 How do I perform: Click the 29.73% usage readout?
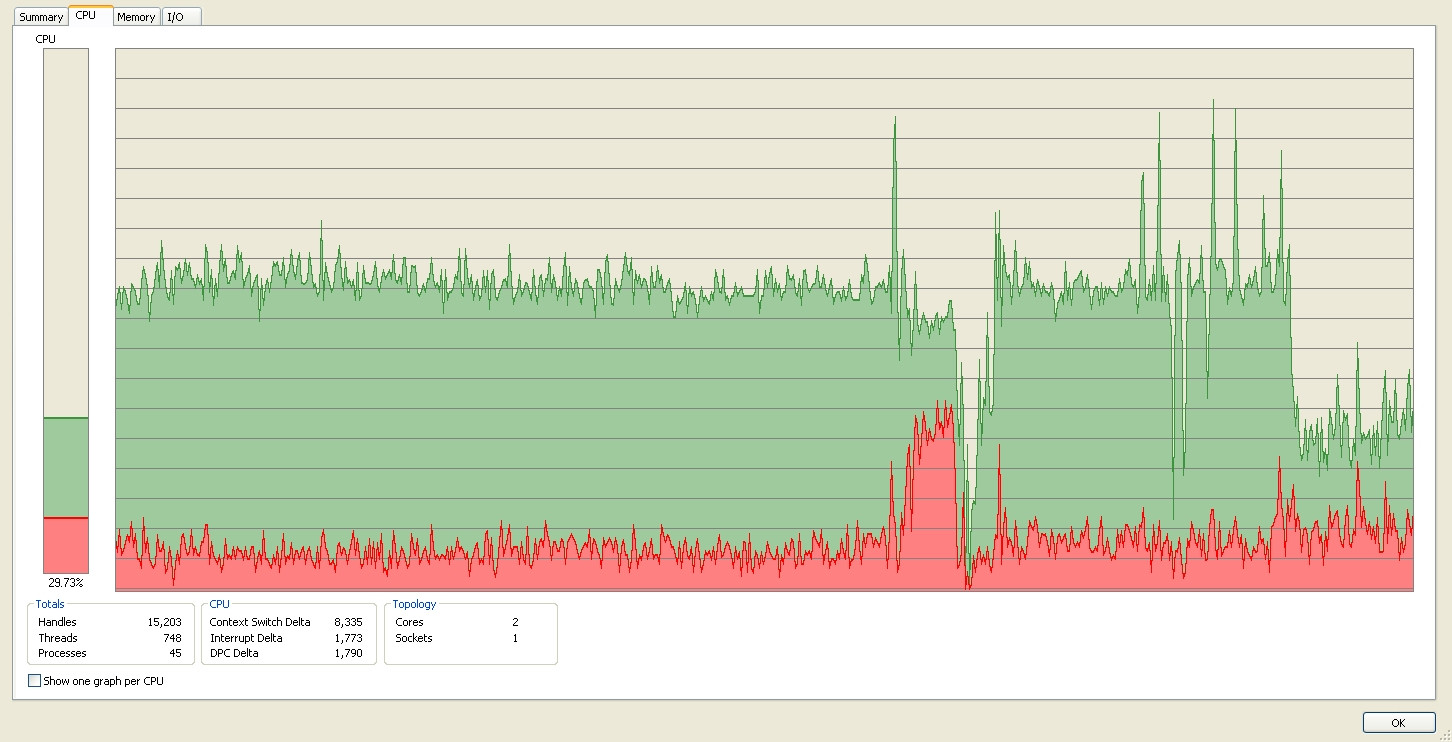[x=66, y=582]
